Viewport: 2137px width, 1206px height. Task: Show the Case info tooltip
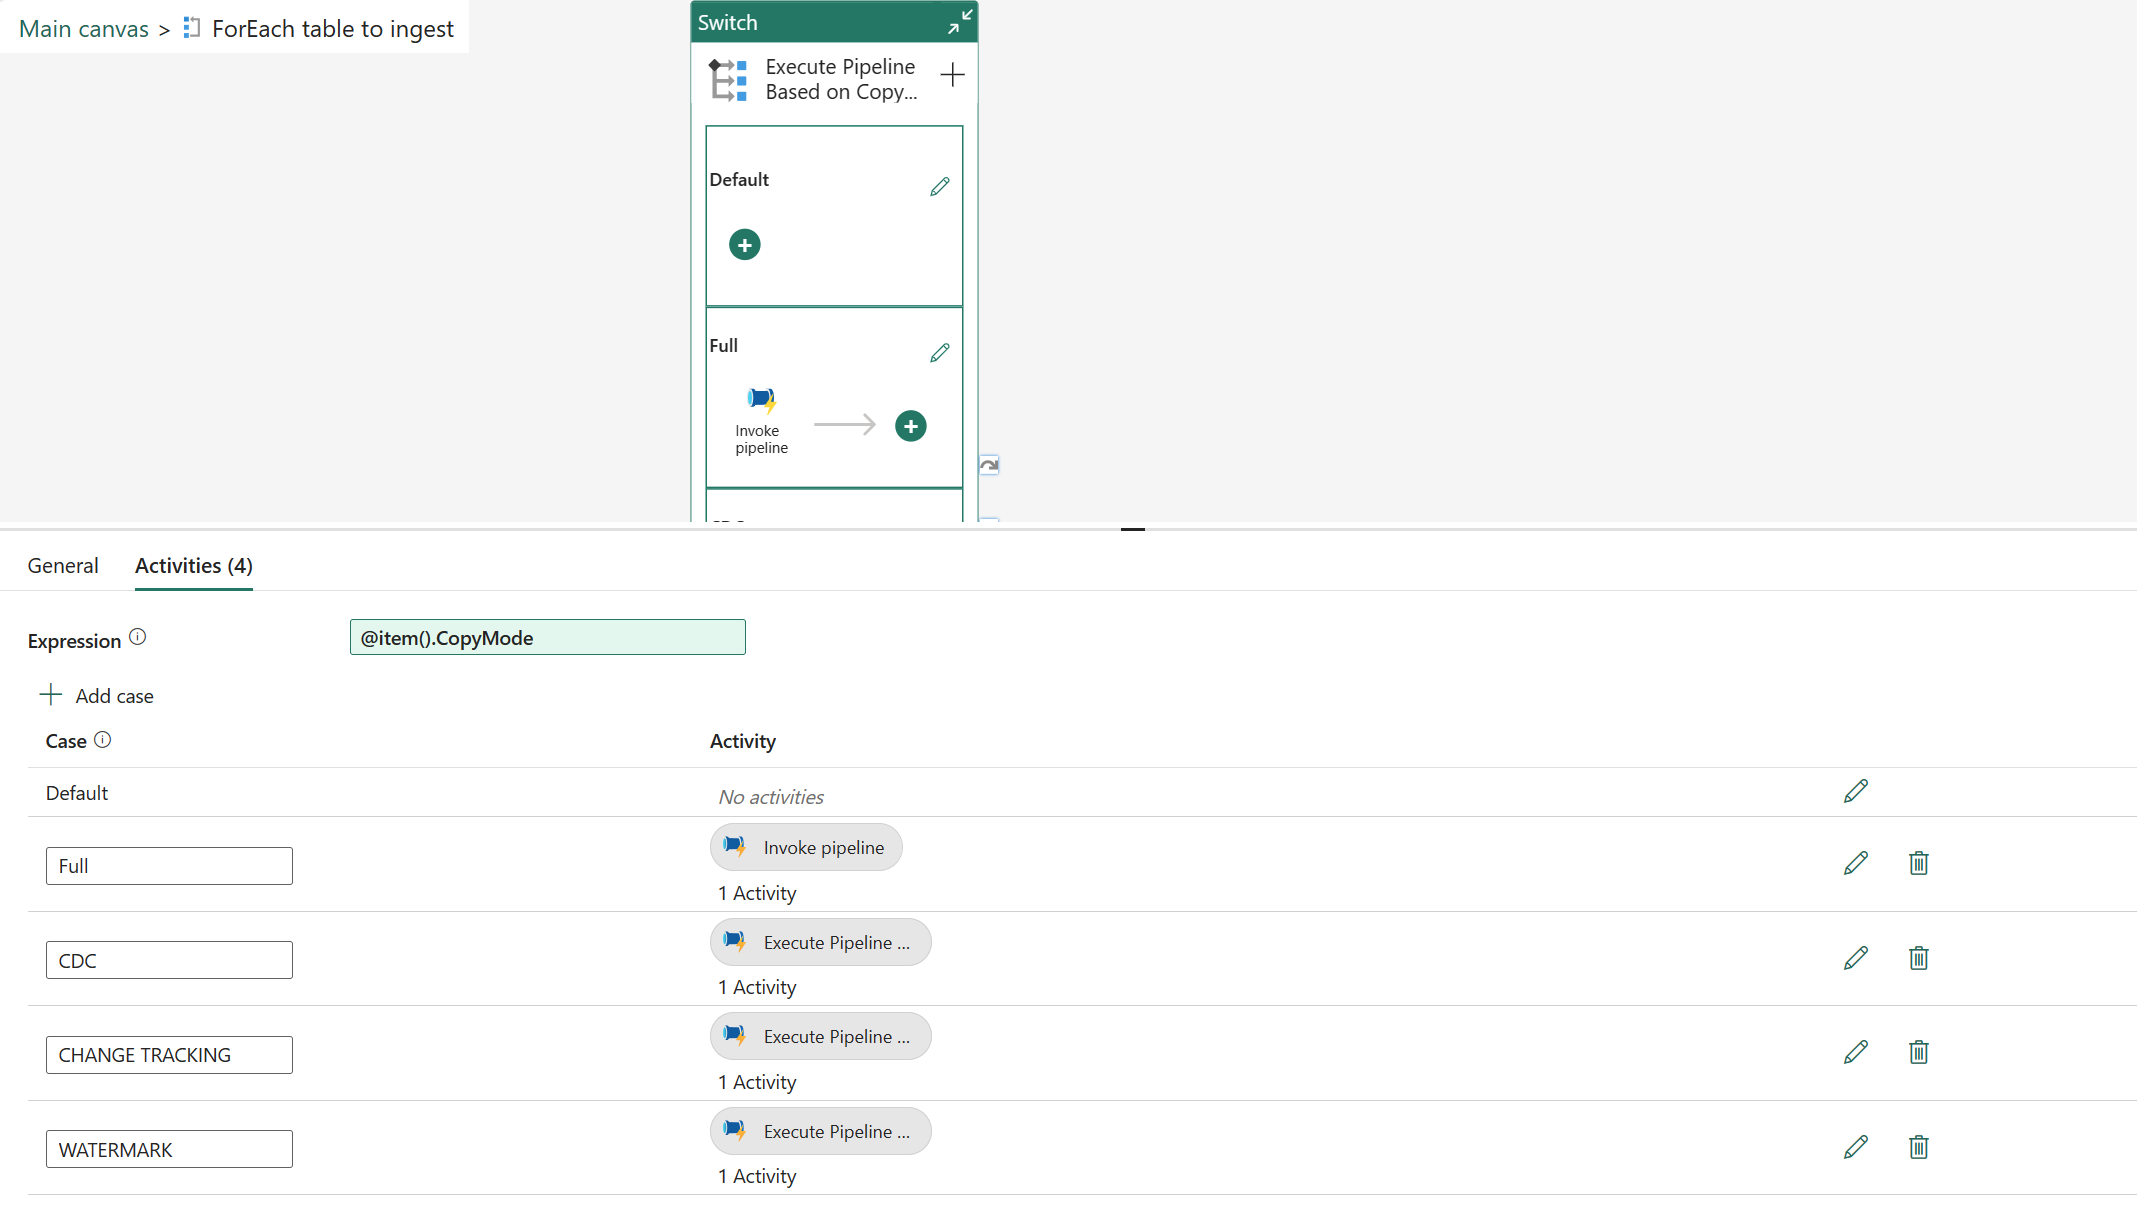105,739
